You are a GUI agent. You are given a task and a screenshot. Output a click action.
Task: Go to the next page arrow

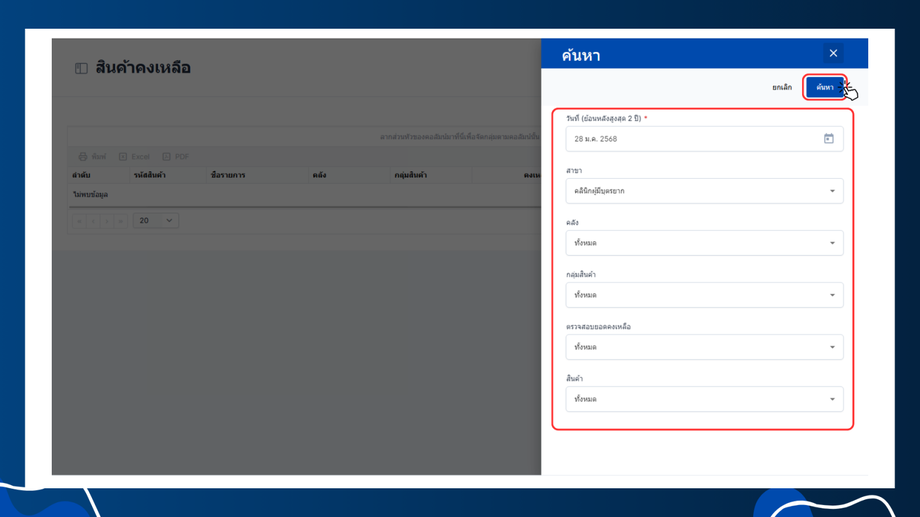point(107,221)
